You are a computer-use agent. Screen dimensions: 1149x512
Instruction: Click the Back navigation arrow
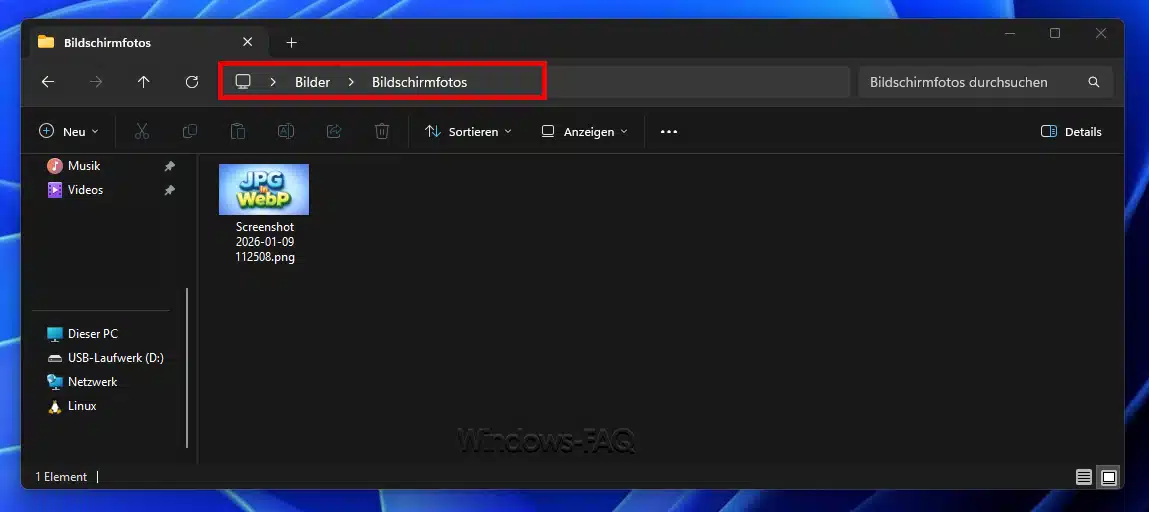pos(47,82)
